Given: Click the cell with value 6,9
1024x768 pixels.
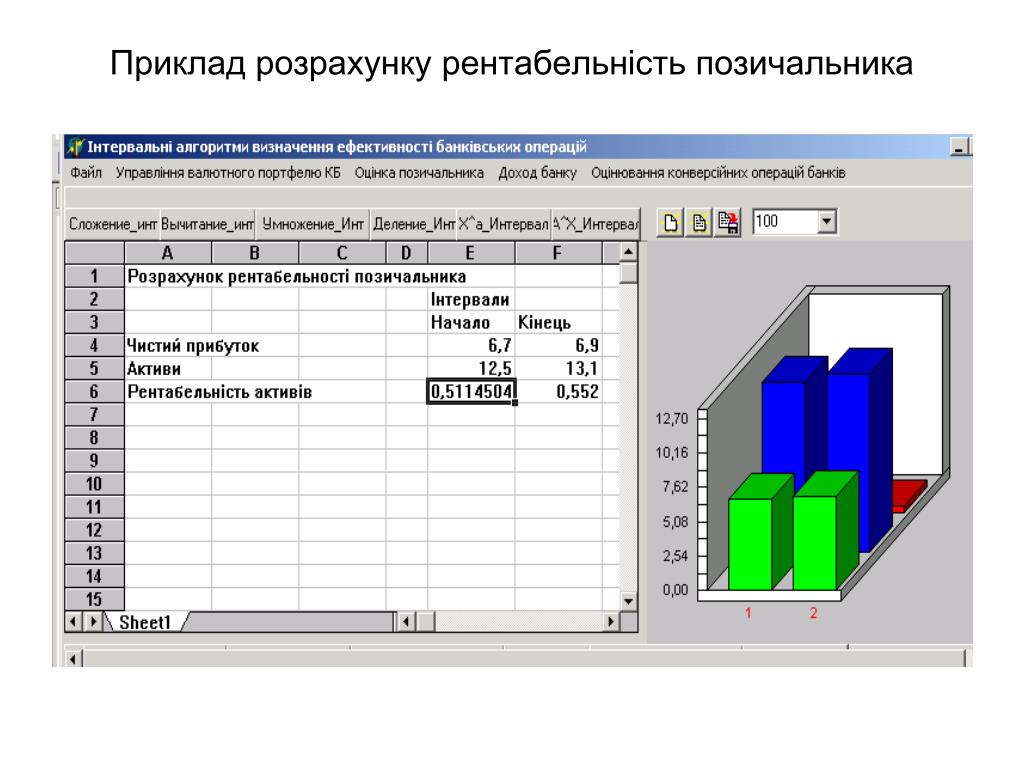Looking at the screenshot, I should pyautogui.click(x=558, y=345).
